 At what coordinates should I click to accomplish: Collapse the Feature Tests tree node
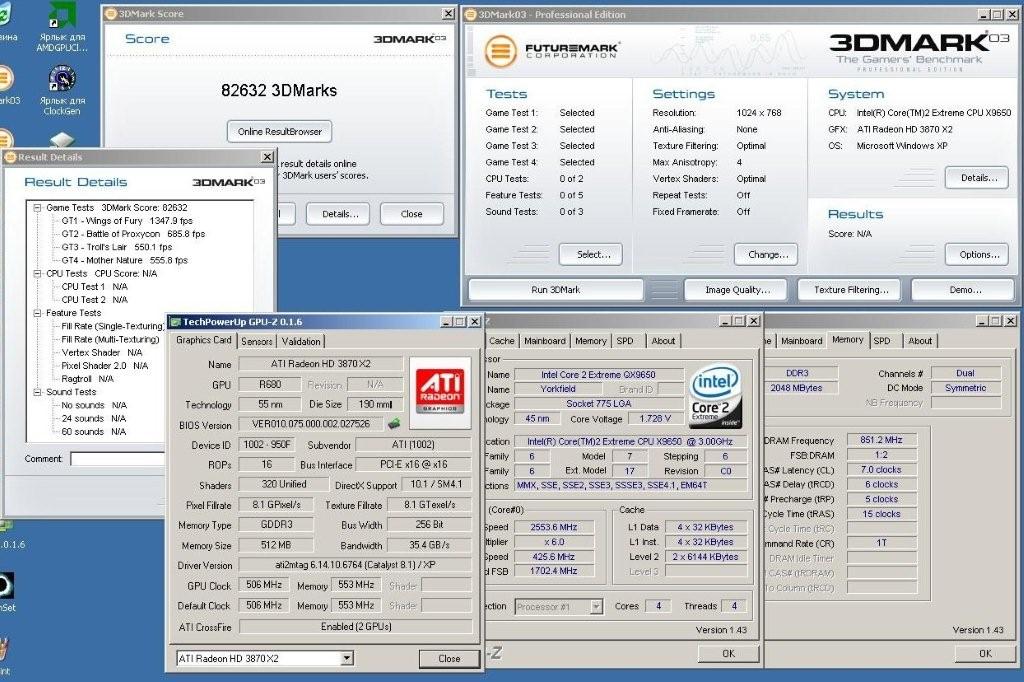point(38,313)
